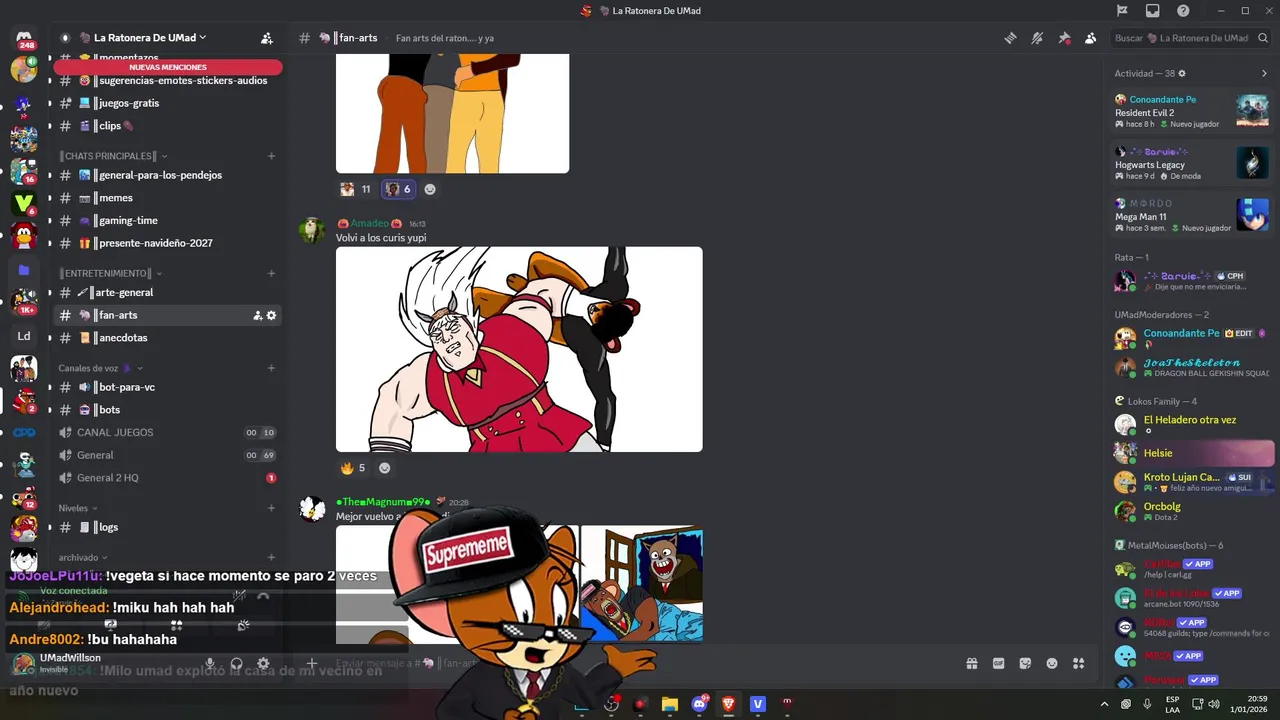Viewport: 1280px width, 720px height.
Task: Toggle headphones deafen in user panel
Action: pos(237,663)
